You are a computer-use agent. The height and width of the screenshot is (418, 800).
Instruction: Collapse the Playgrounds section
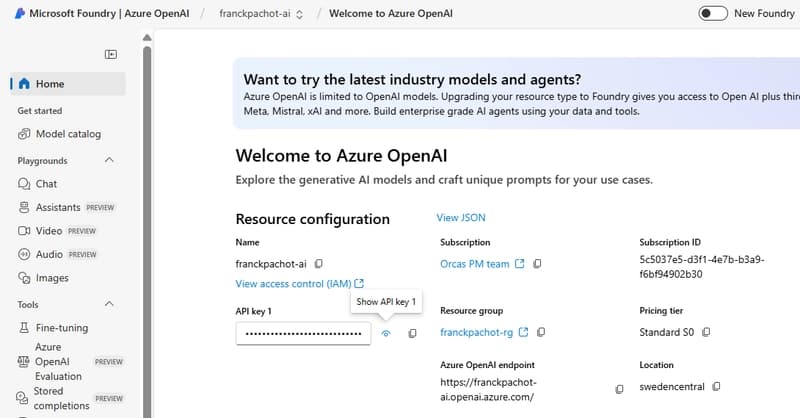click(x=109, y=160)
